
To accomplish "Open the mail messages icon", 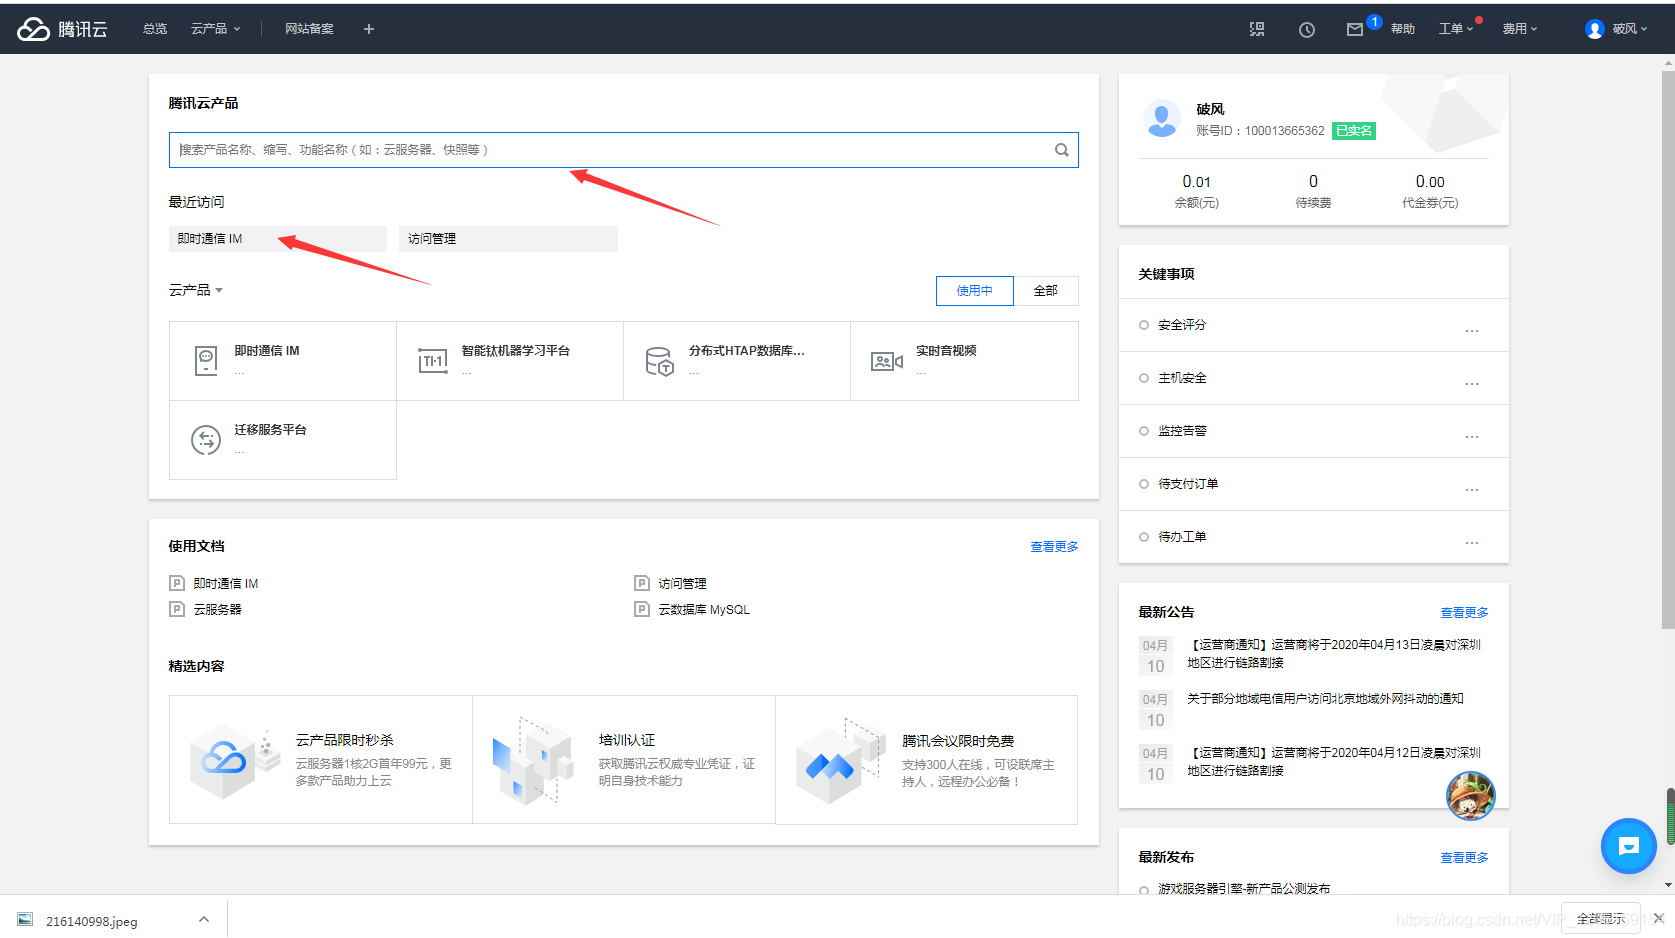I will 1355,29.
